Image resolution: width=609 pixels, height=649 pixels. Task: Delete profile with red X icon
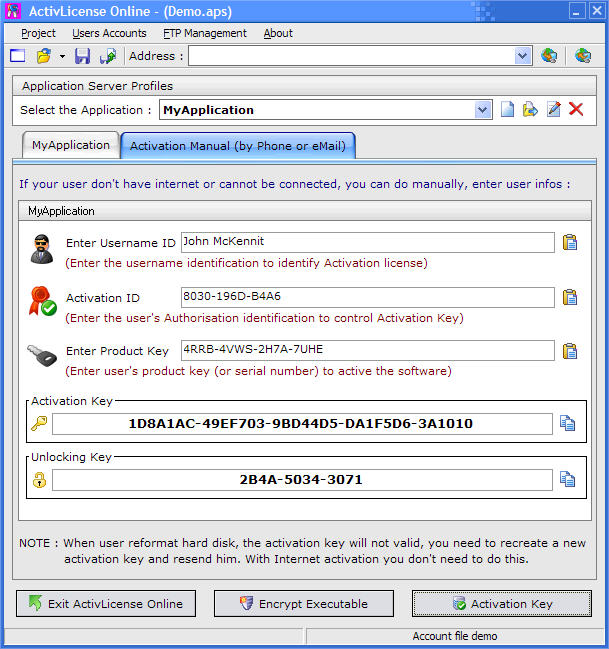[576, 109]
